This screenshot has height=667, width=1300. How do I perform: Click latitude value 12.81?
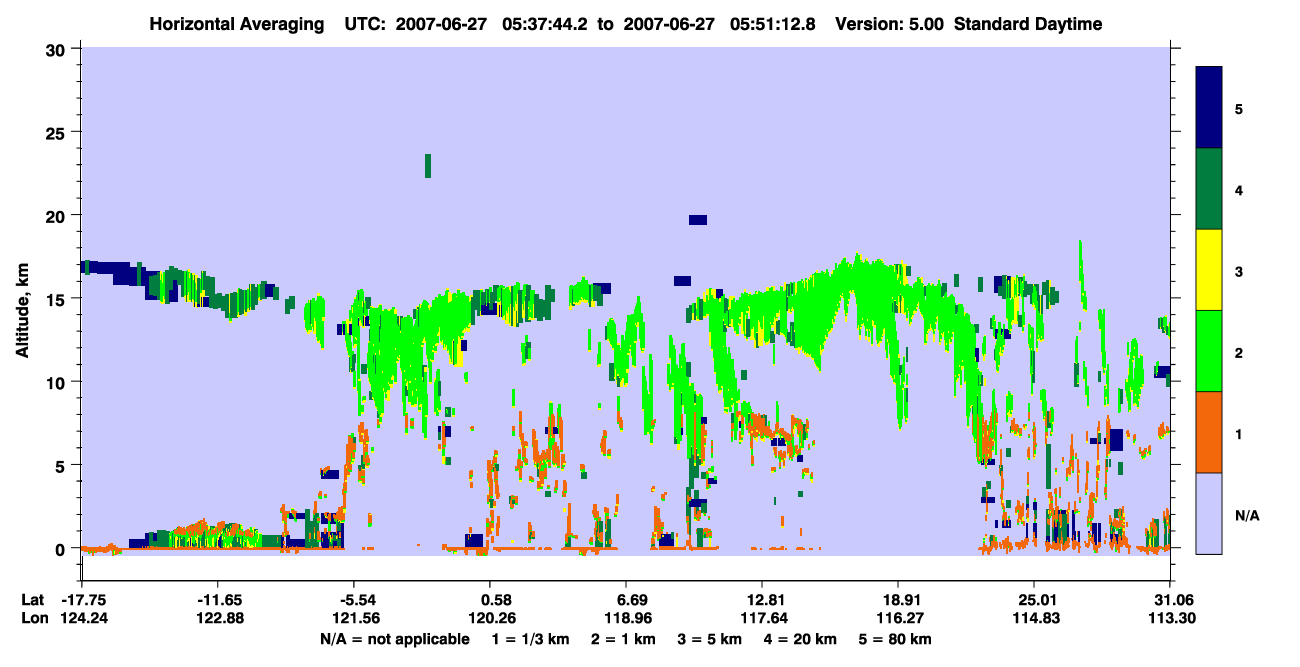tap(763, 600)
